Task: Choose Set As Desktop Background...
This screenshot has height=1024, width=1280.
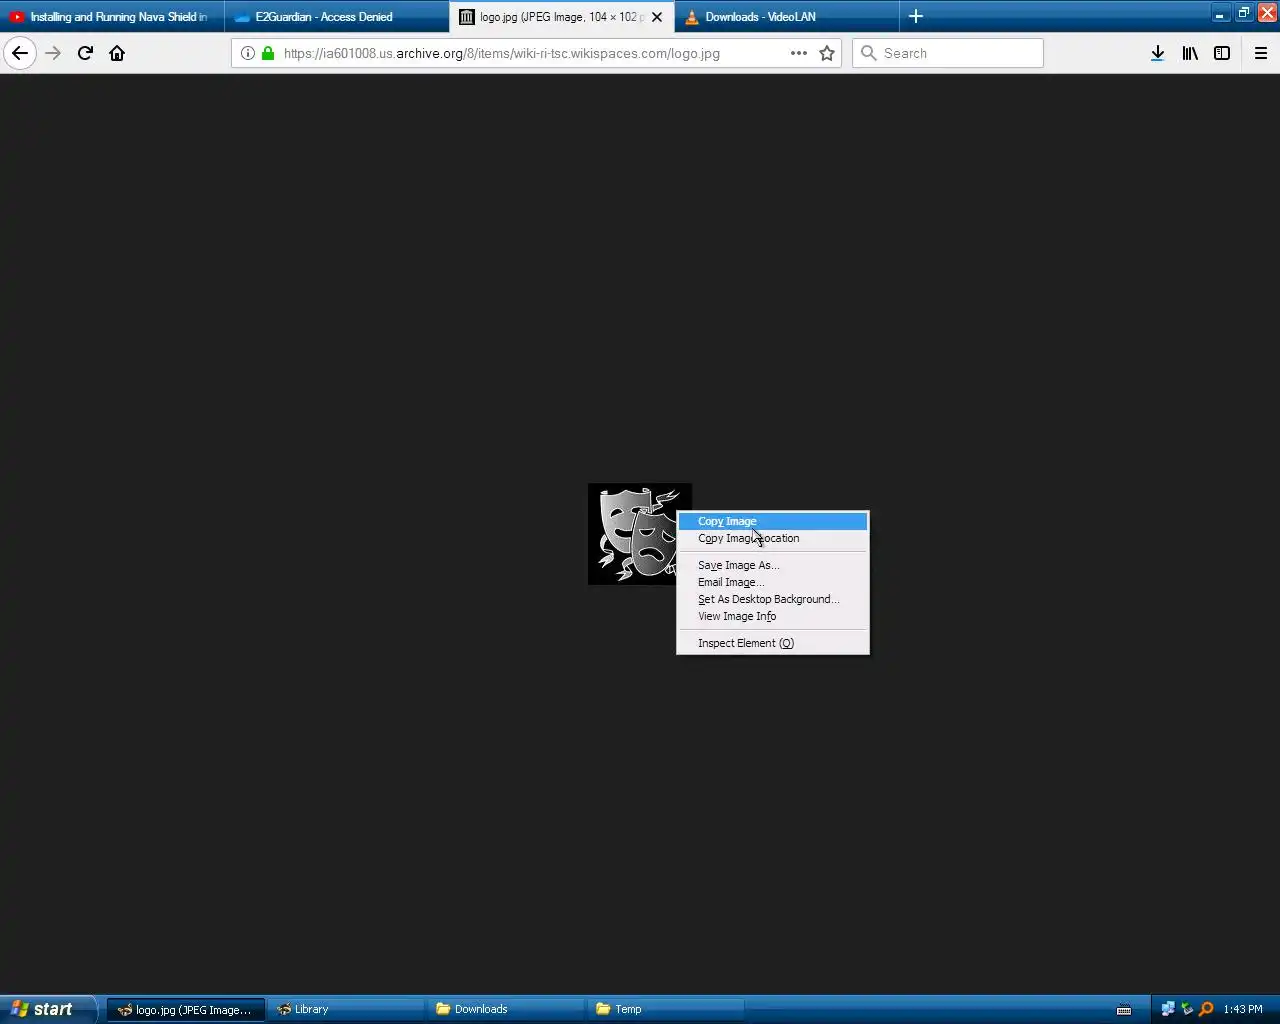Action: [773, 599]
